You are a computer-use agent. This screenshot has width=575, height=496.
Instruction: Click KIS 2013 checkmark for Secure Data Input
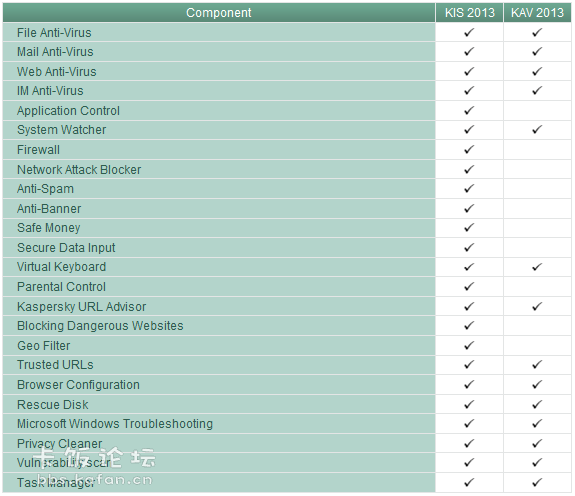pos(469,247)
